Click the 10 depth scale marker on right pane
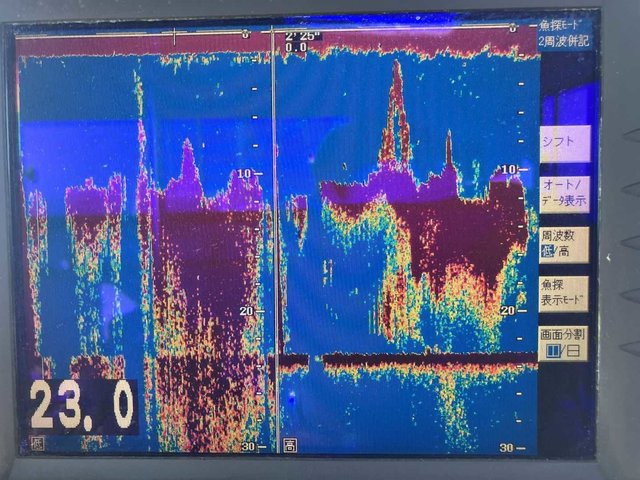This screenshot has height=480, width=640. tap(509, 170)
